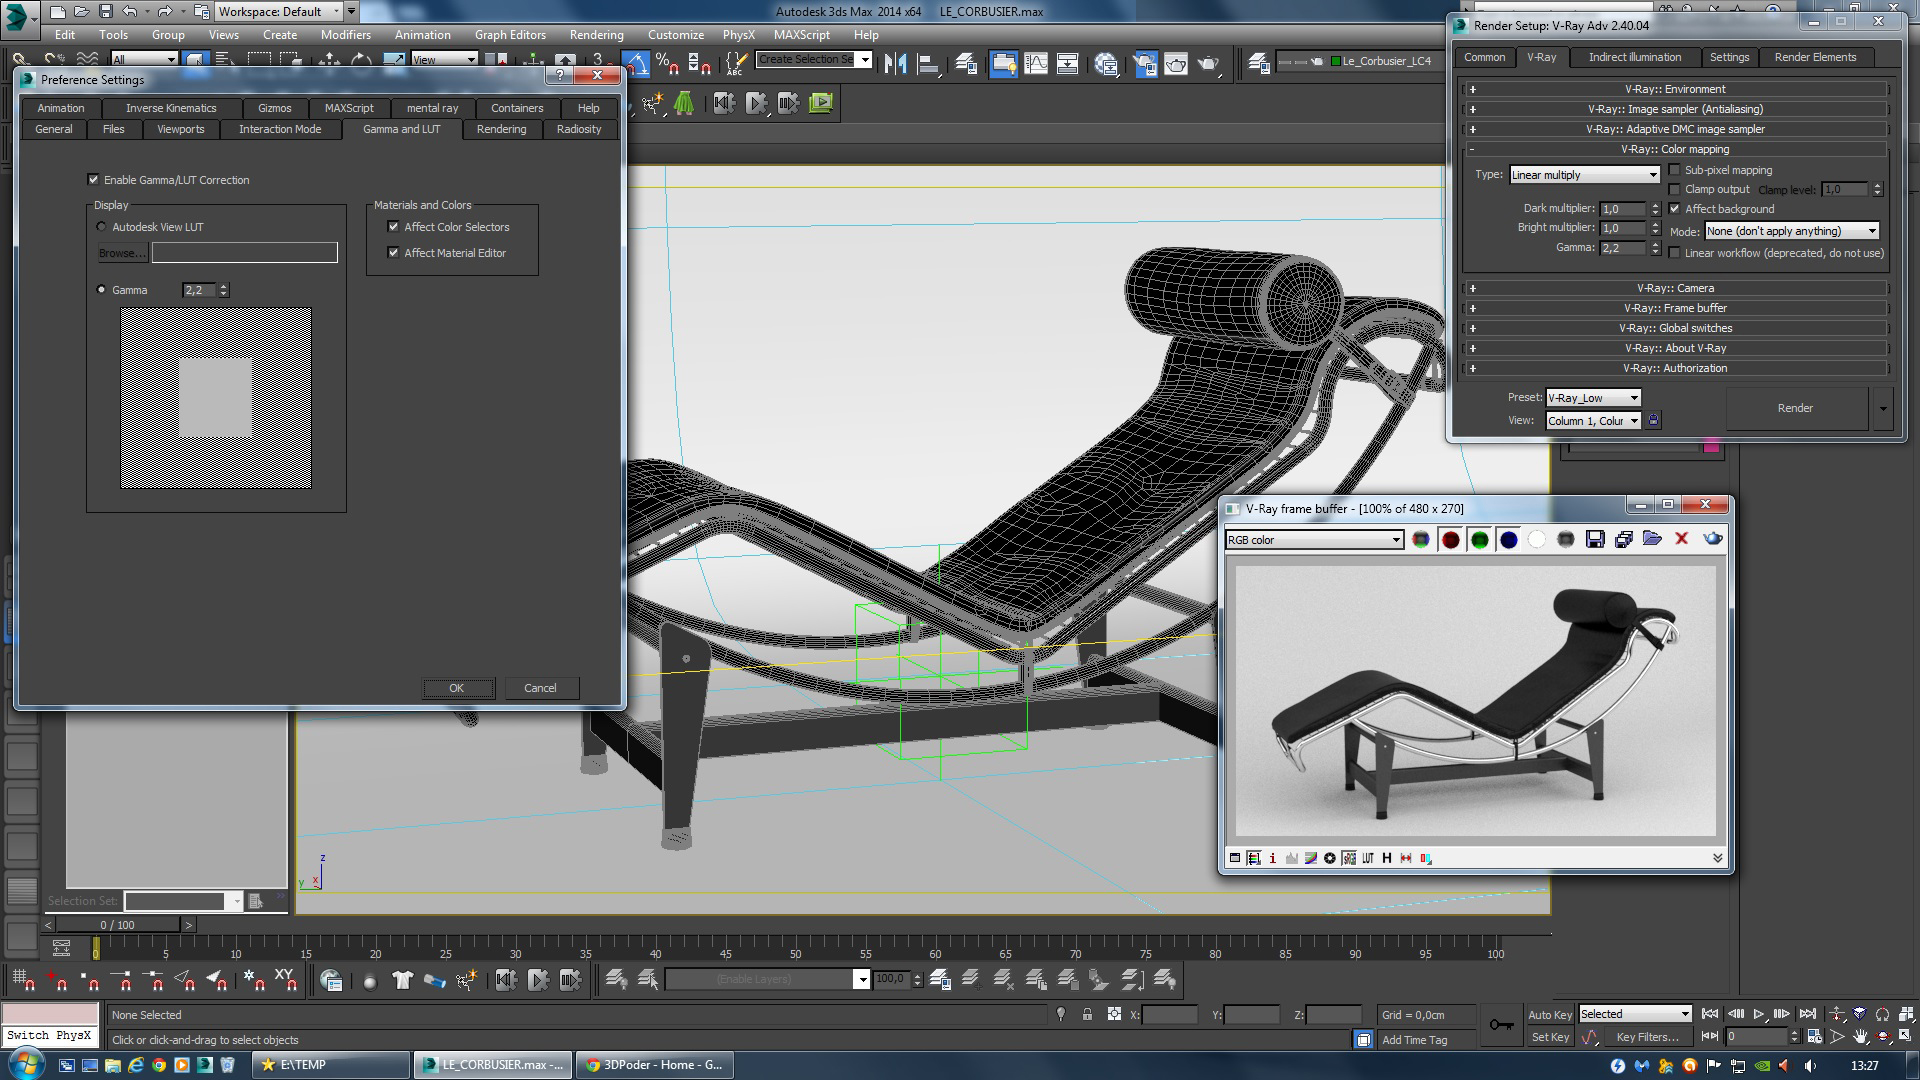Switch to Indirect illumination tab

1634,57
